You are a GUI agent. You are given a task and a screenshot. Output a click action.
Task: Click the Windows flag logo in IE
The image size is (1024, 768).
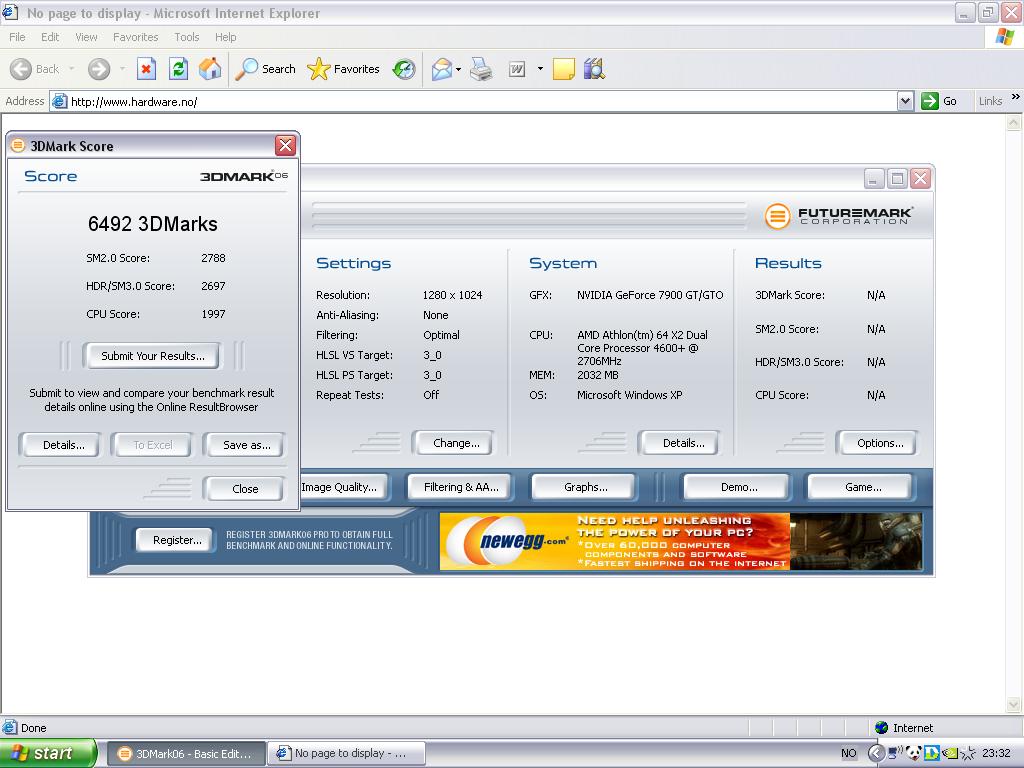[1005, 37]
